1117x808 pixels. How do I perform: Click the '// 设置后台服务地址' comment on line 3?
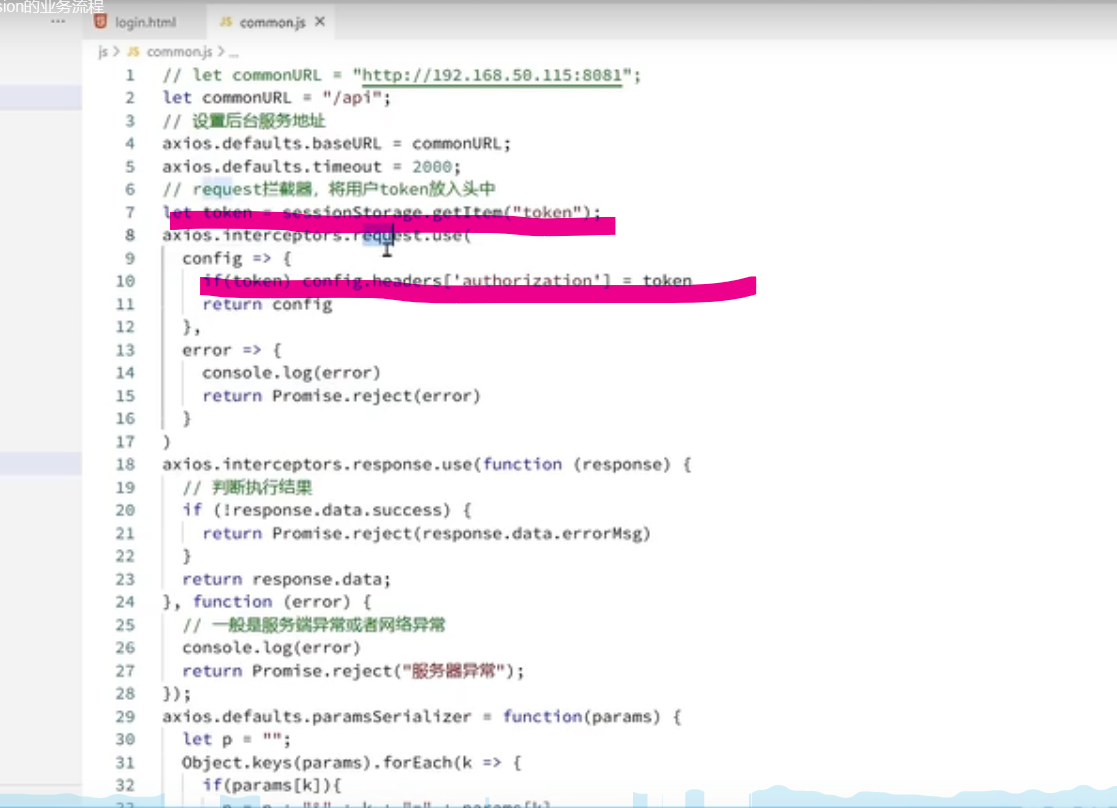point(244,120)
